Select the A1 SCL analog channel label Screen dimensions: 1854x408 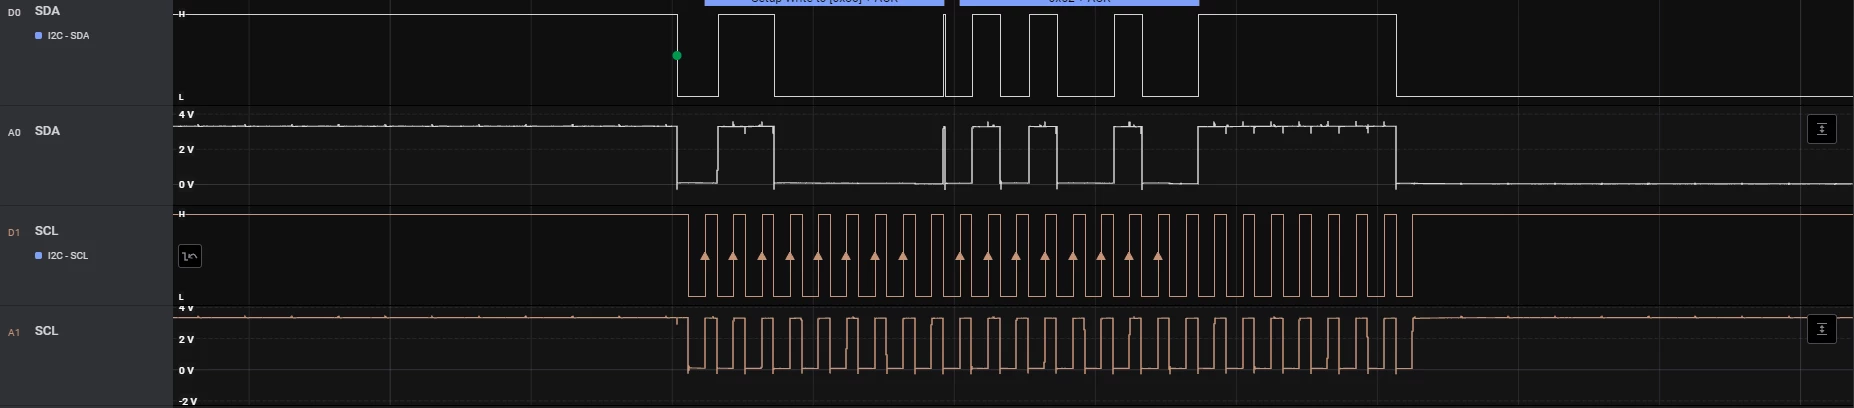tap(46, 331)
